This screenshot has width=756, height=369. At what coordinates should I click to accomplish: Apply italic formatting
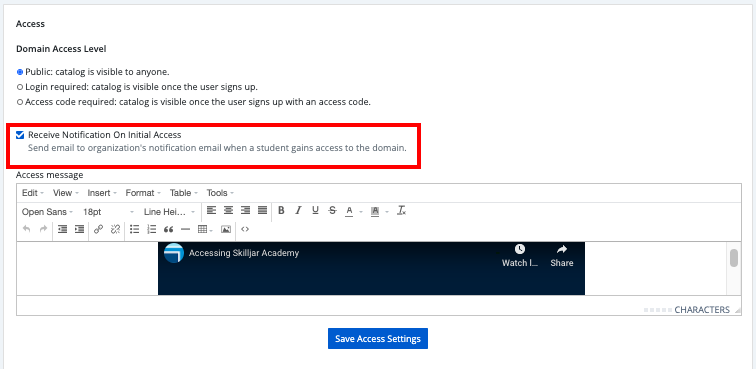click(x=298, y=210)
